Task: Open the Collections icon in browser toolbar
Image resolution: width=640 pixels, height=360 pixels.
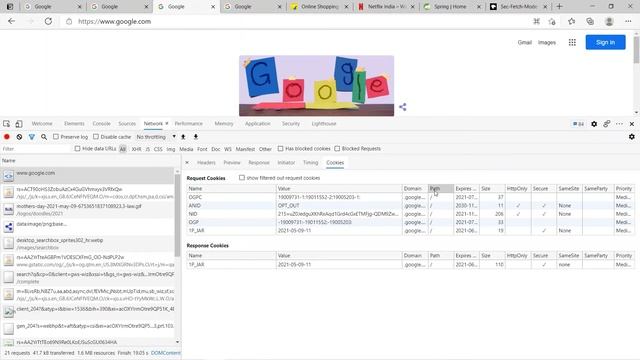Action: tap(590, 22)
